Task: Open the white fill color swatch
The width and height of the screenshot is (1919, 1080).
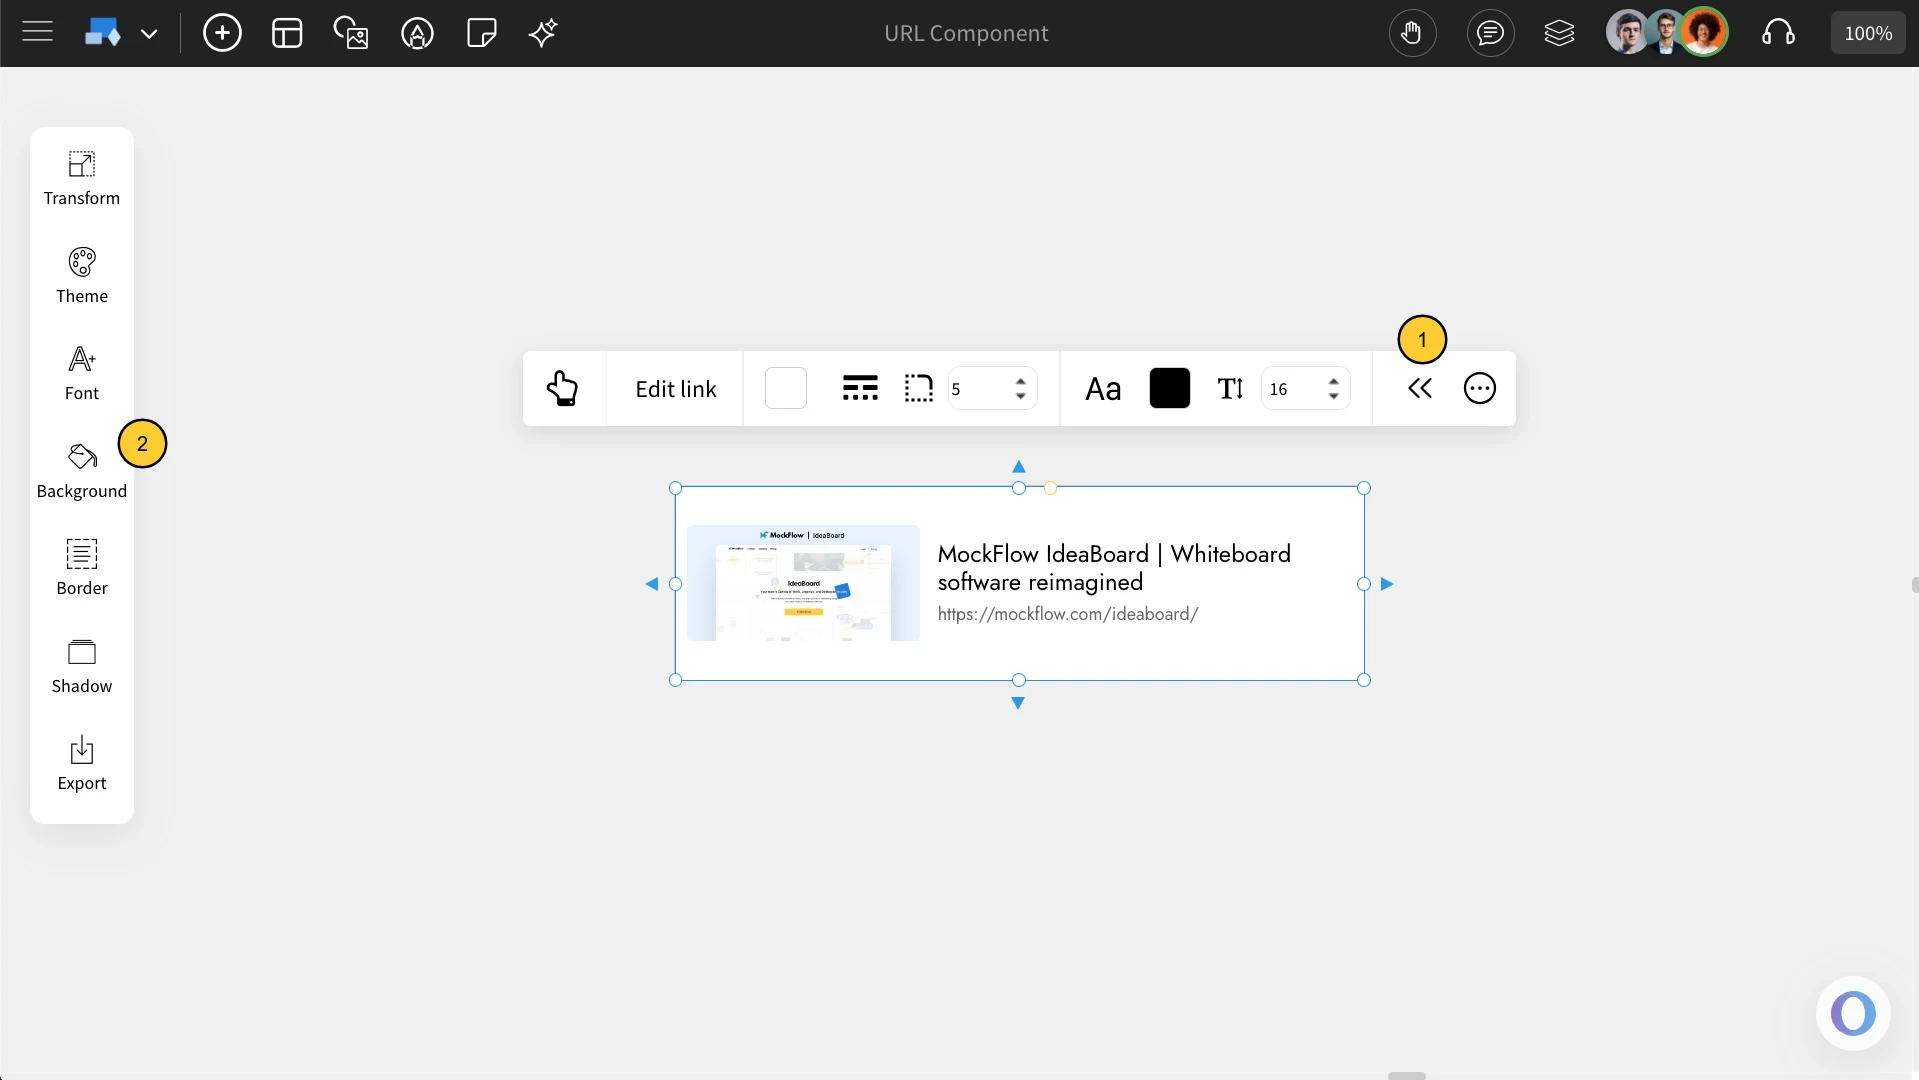Action: [x=786, y=389]
